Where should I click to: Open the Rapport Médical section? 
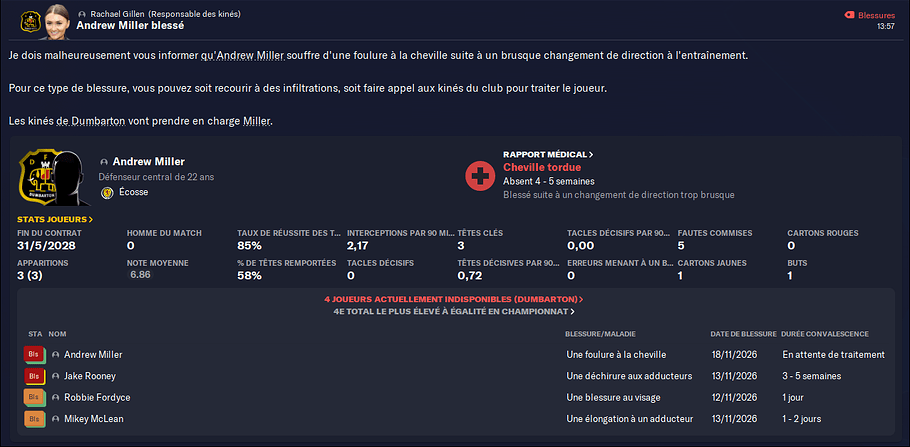pos(548,155)
